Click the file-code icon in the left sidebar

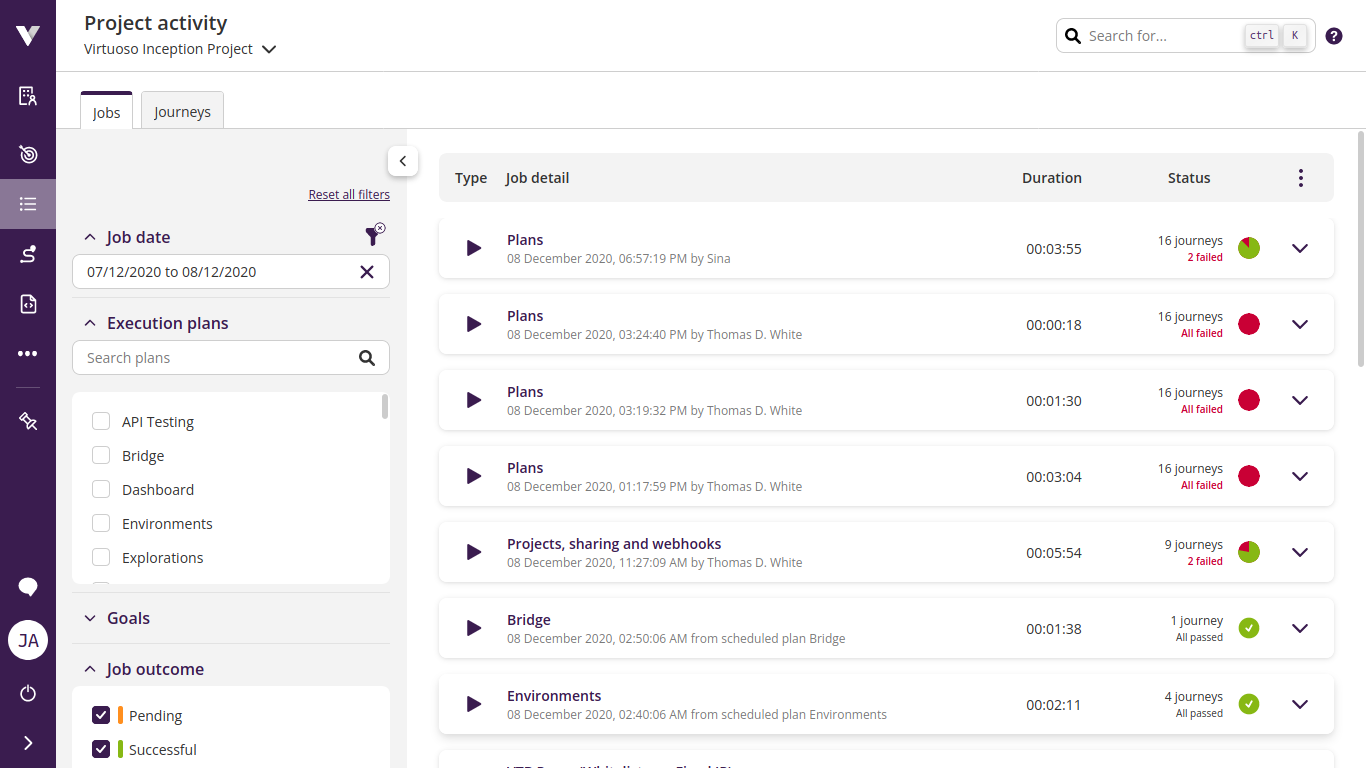point(27,303)
